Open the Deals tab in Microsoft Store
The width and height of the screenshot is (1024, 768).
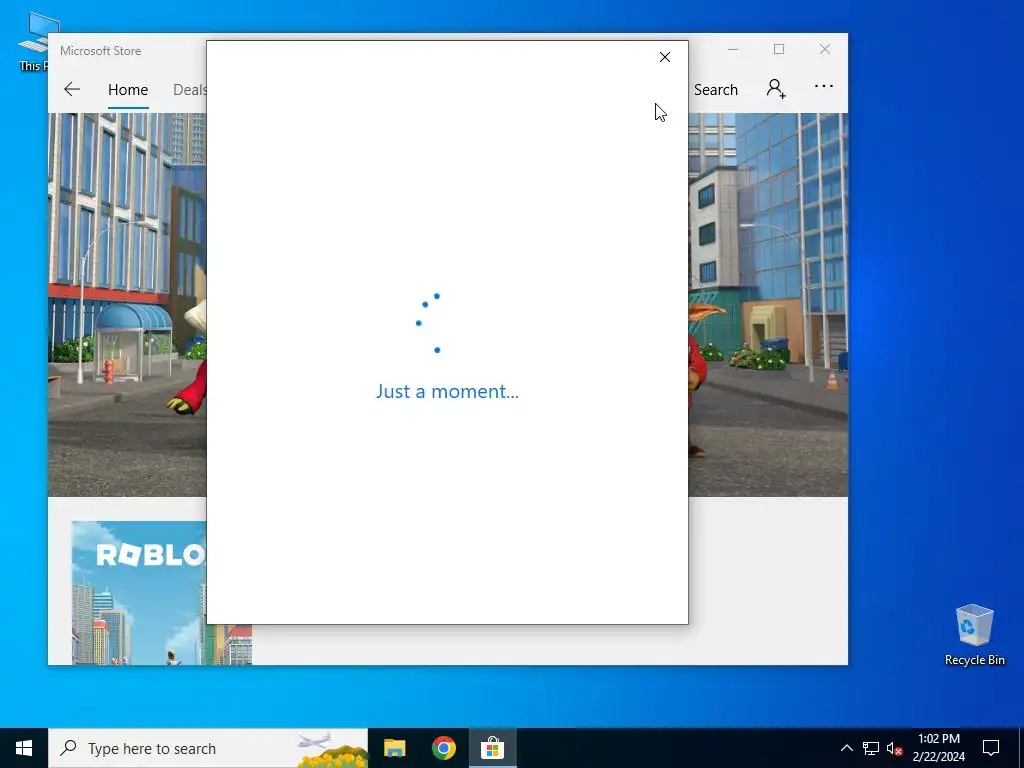[x=189, y=90]
